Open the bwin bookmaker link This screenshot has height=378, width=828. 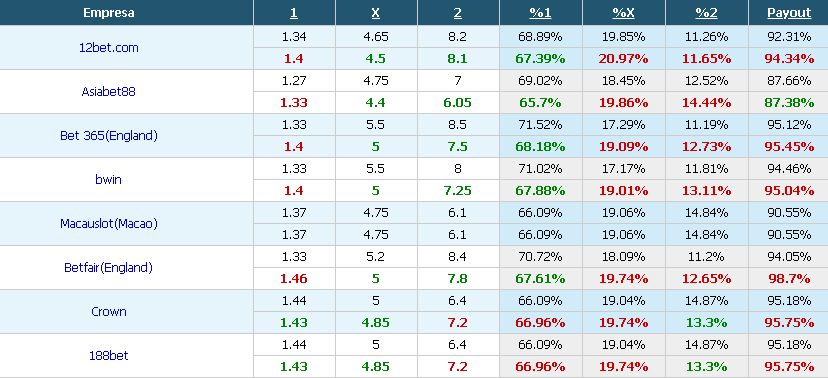(108, 179)
